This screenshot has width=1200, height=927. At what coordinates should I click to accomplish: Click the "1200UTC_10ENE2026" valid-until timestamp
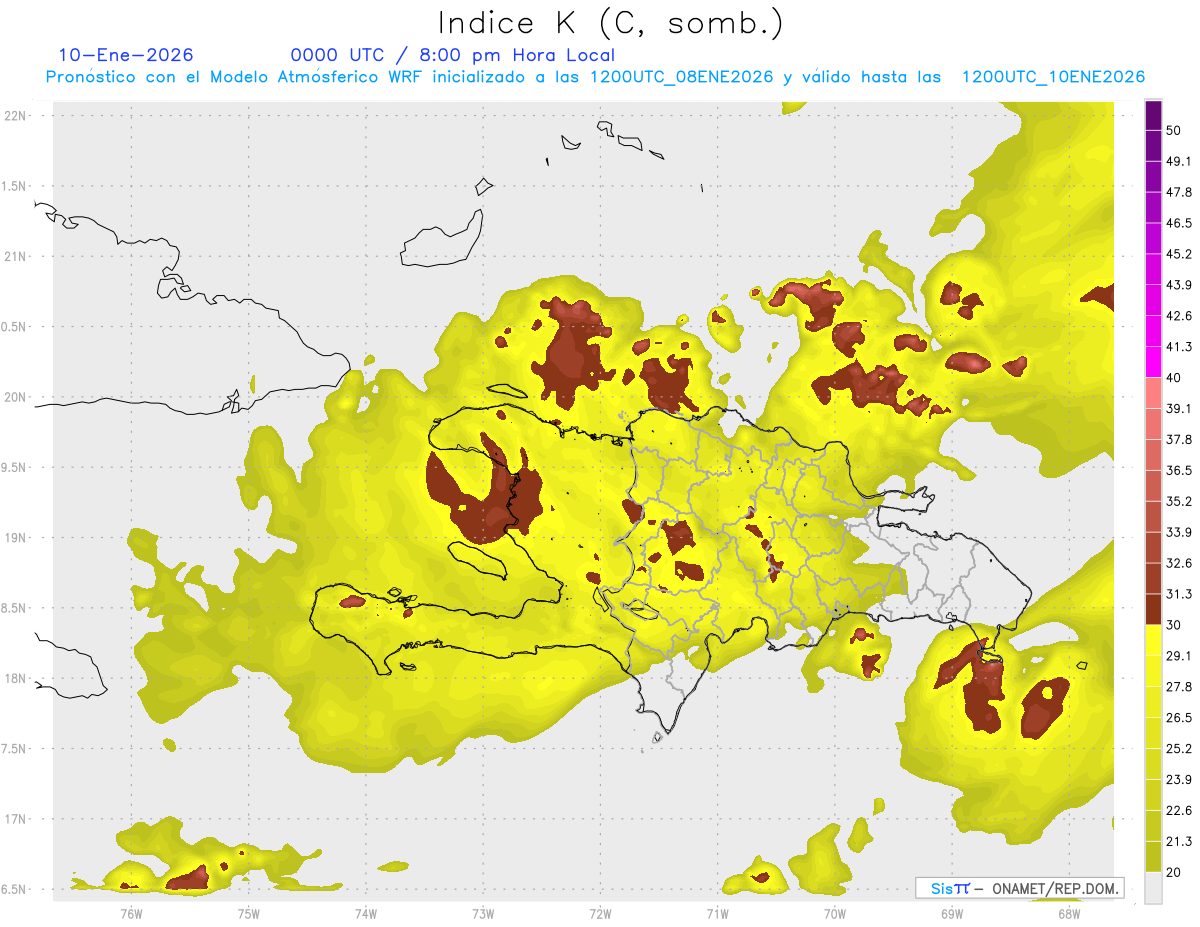1053,77
